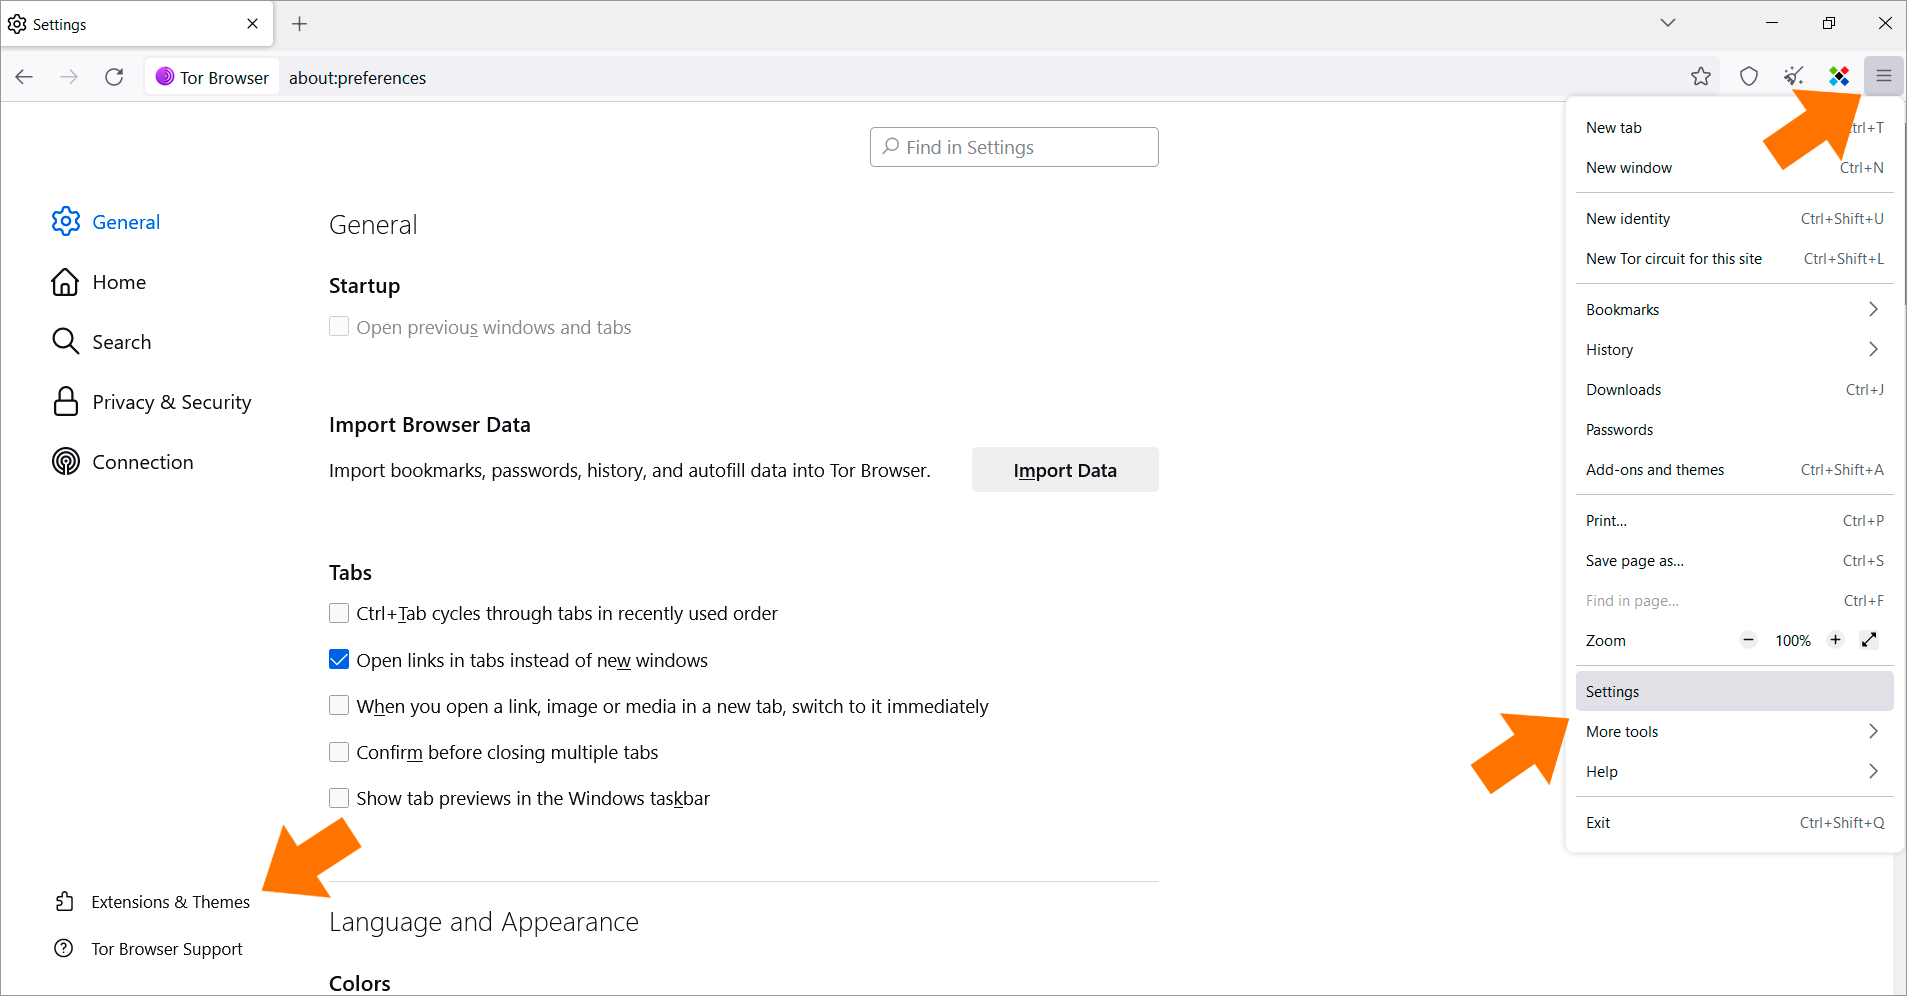Click the Import Data button

pos(1065,470)
